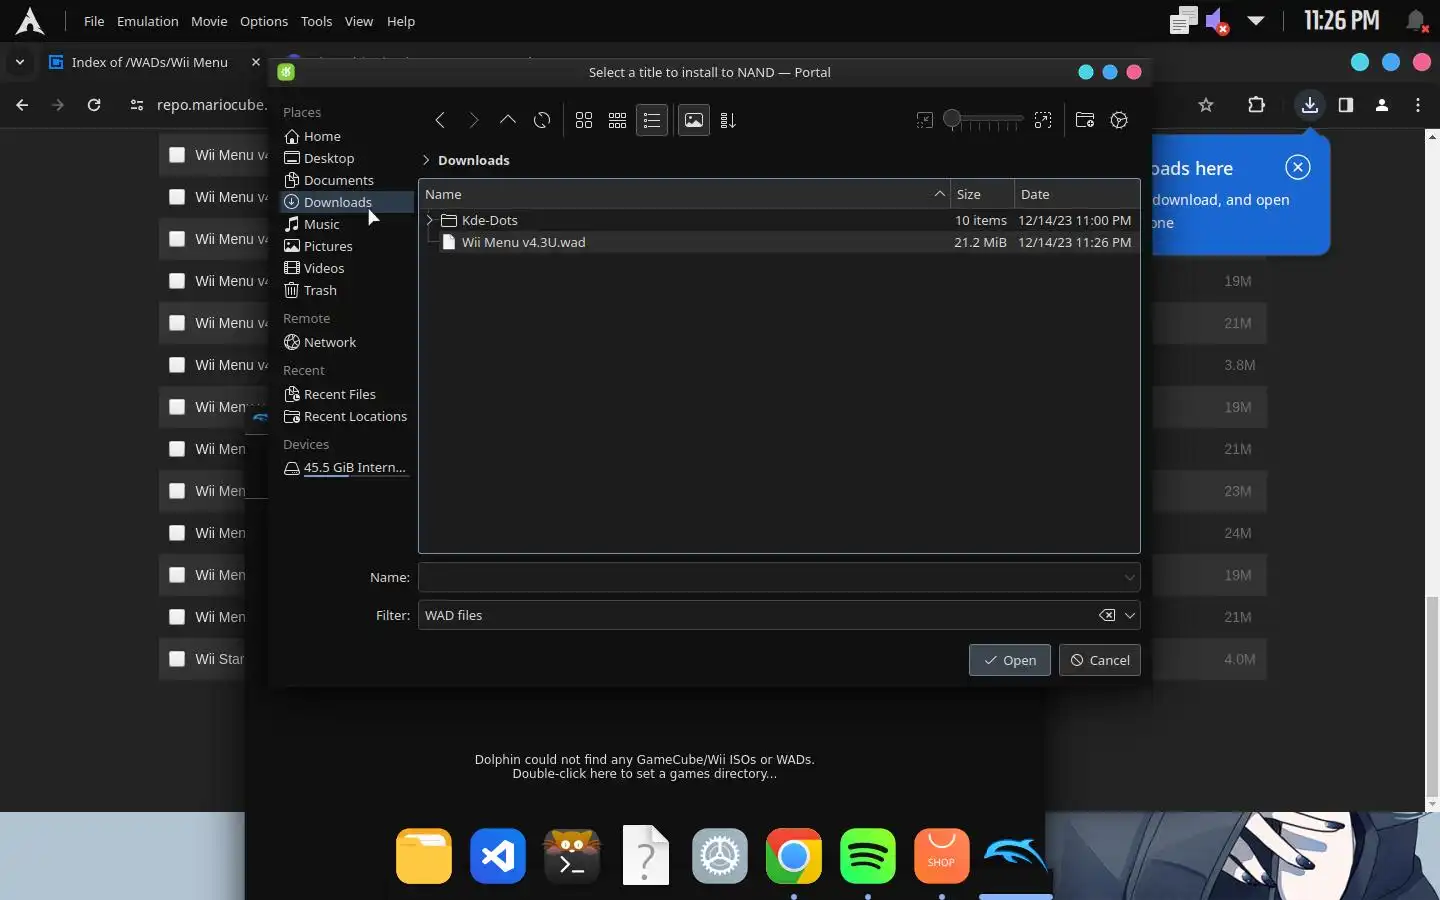Select Wii Menu v4.3U.wad file

pyautogui.click(x=779, y=242)
